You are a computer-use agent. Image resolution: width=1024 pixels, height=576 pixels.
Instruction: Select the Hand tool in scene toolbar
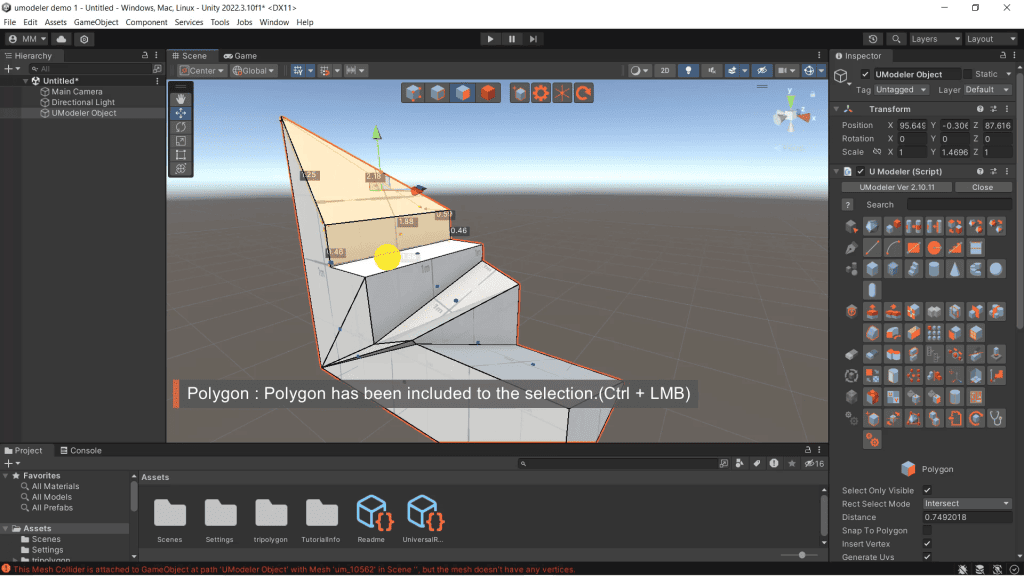[x=181, y=99]
